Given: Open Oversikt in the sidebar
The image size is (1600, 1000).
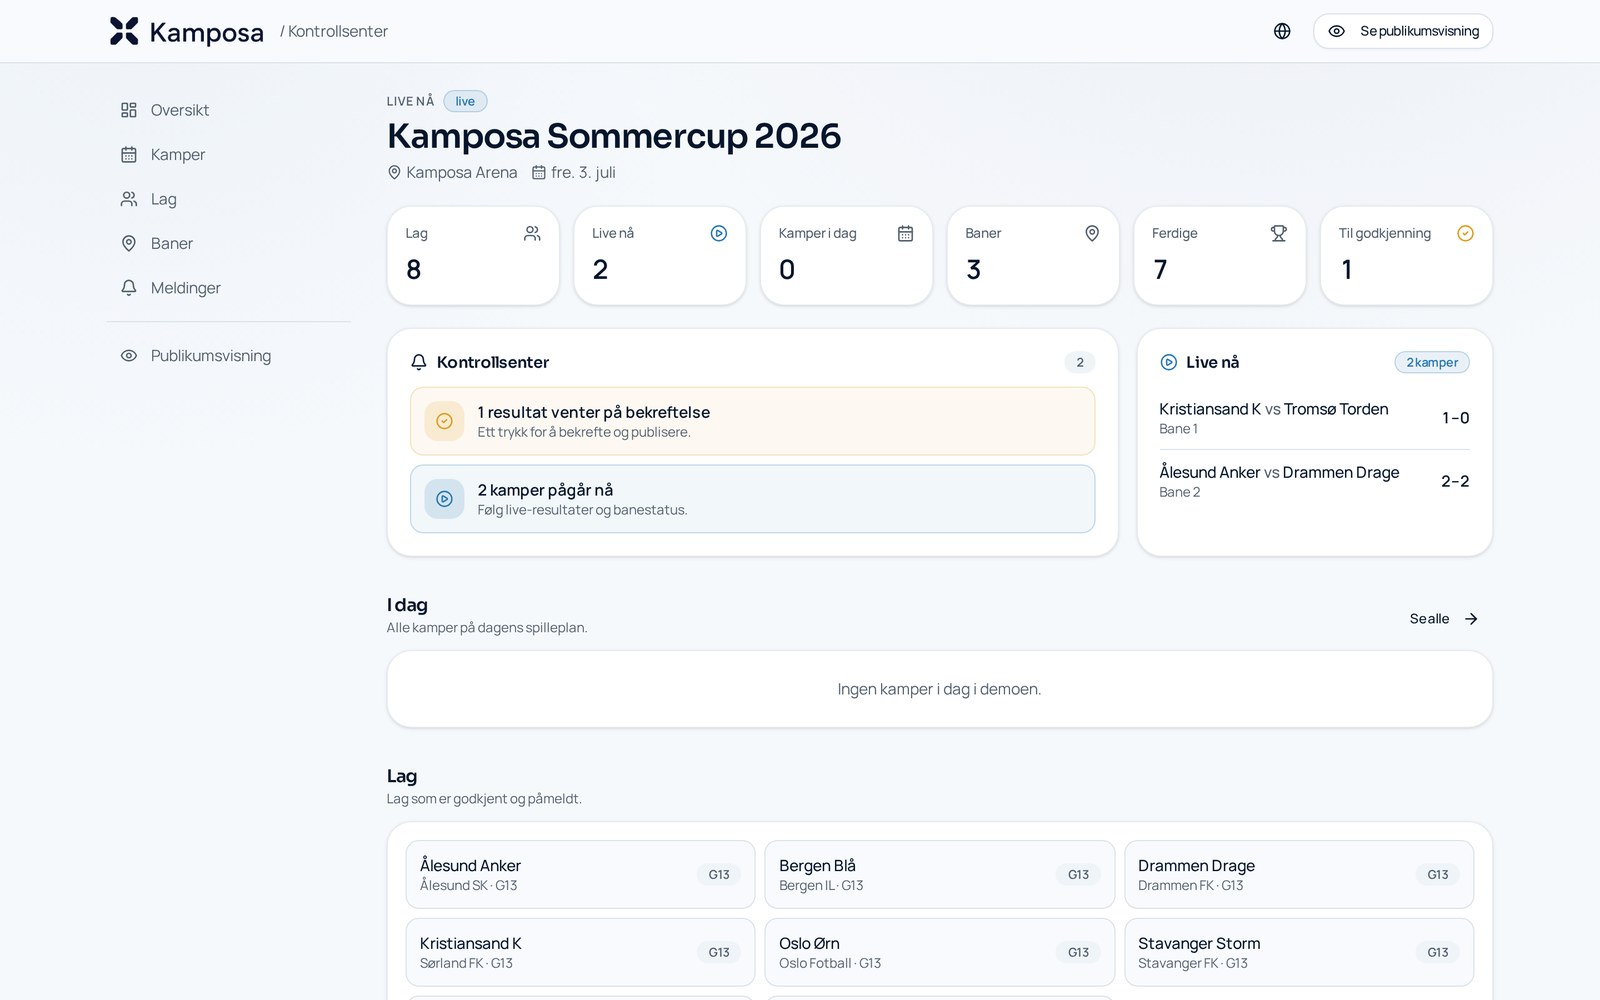Looking at the screenshot, I should pyautogui.click(x=229, y=110).
